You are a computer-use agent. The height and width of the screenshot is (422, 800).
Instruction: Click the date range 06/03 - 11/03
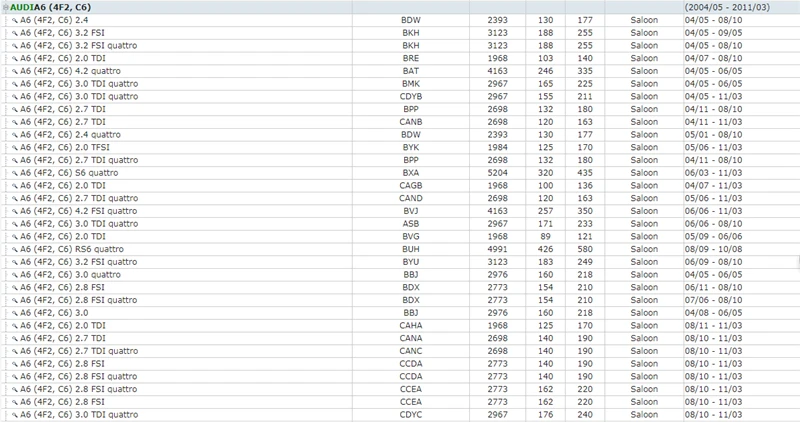[713, 173]
